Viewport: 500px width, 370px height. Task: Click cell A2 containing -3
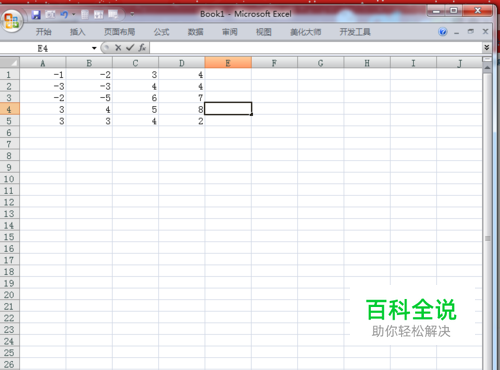[43, 86]
